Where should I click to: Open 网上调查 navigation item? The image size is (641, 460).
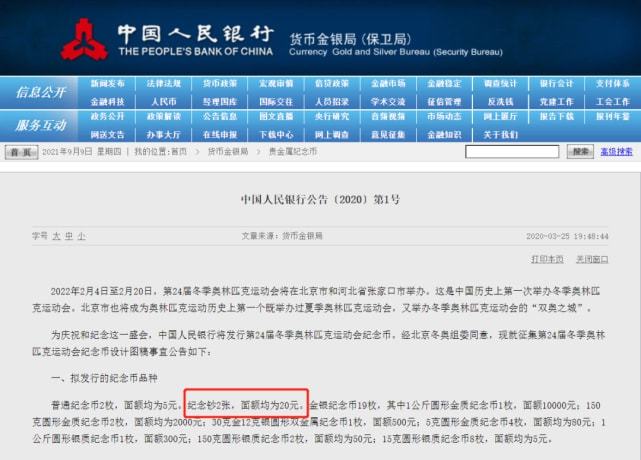(332, 135)
